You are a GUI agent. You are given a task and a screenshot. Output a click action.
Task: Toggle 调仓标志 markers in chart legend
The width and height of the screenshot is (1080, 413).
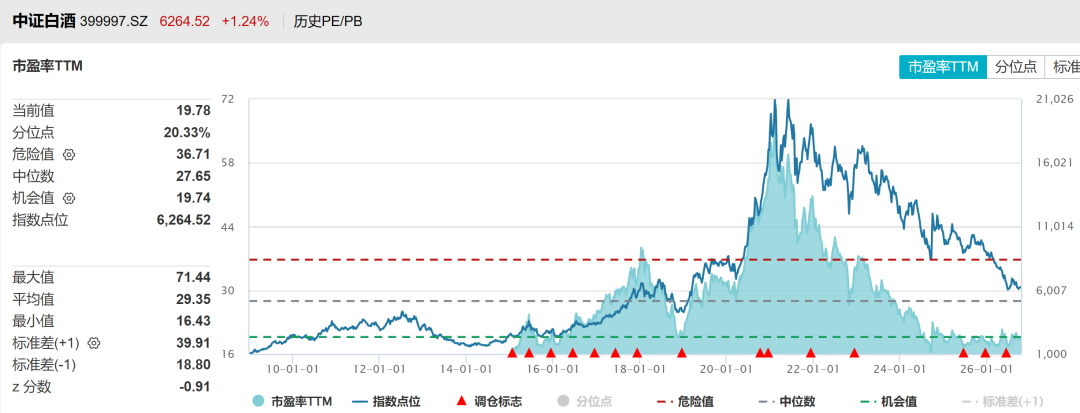[x=490, y=401]
